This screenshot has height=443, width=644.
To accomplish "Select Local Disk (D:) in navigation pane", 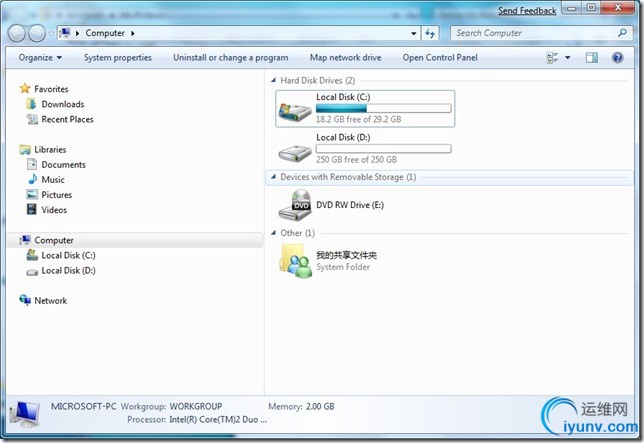I will pos(68,271).
